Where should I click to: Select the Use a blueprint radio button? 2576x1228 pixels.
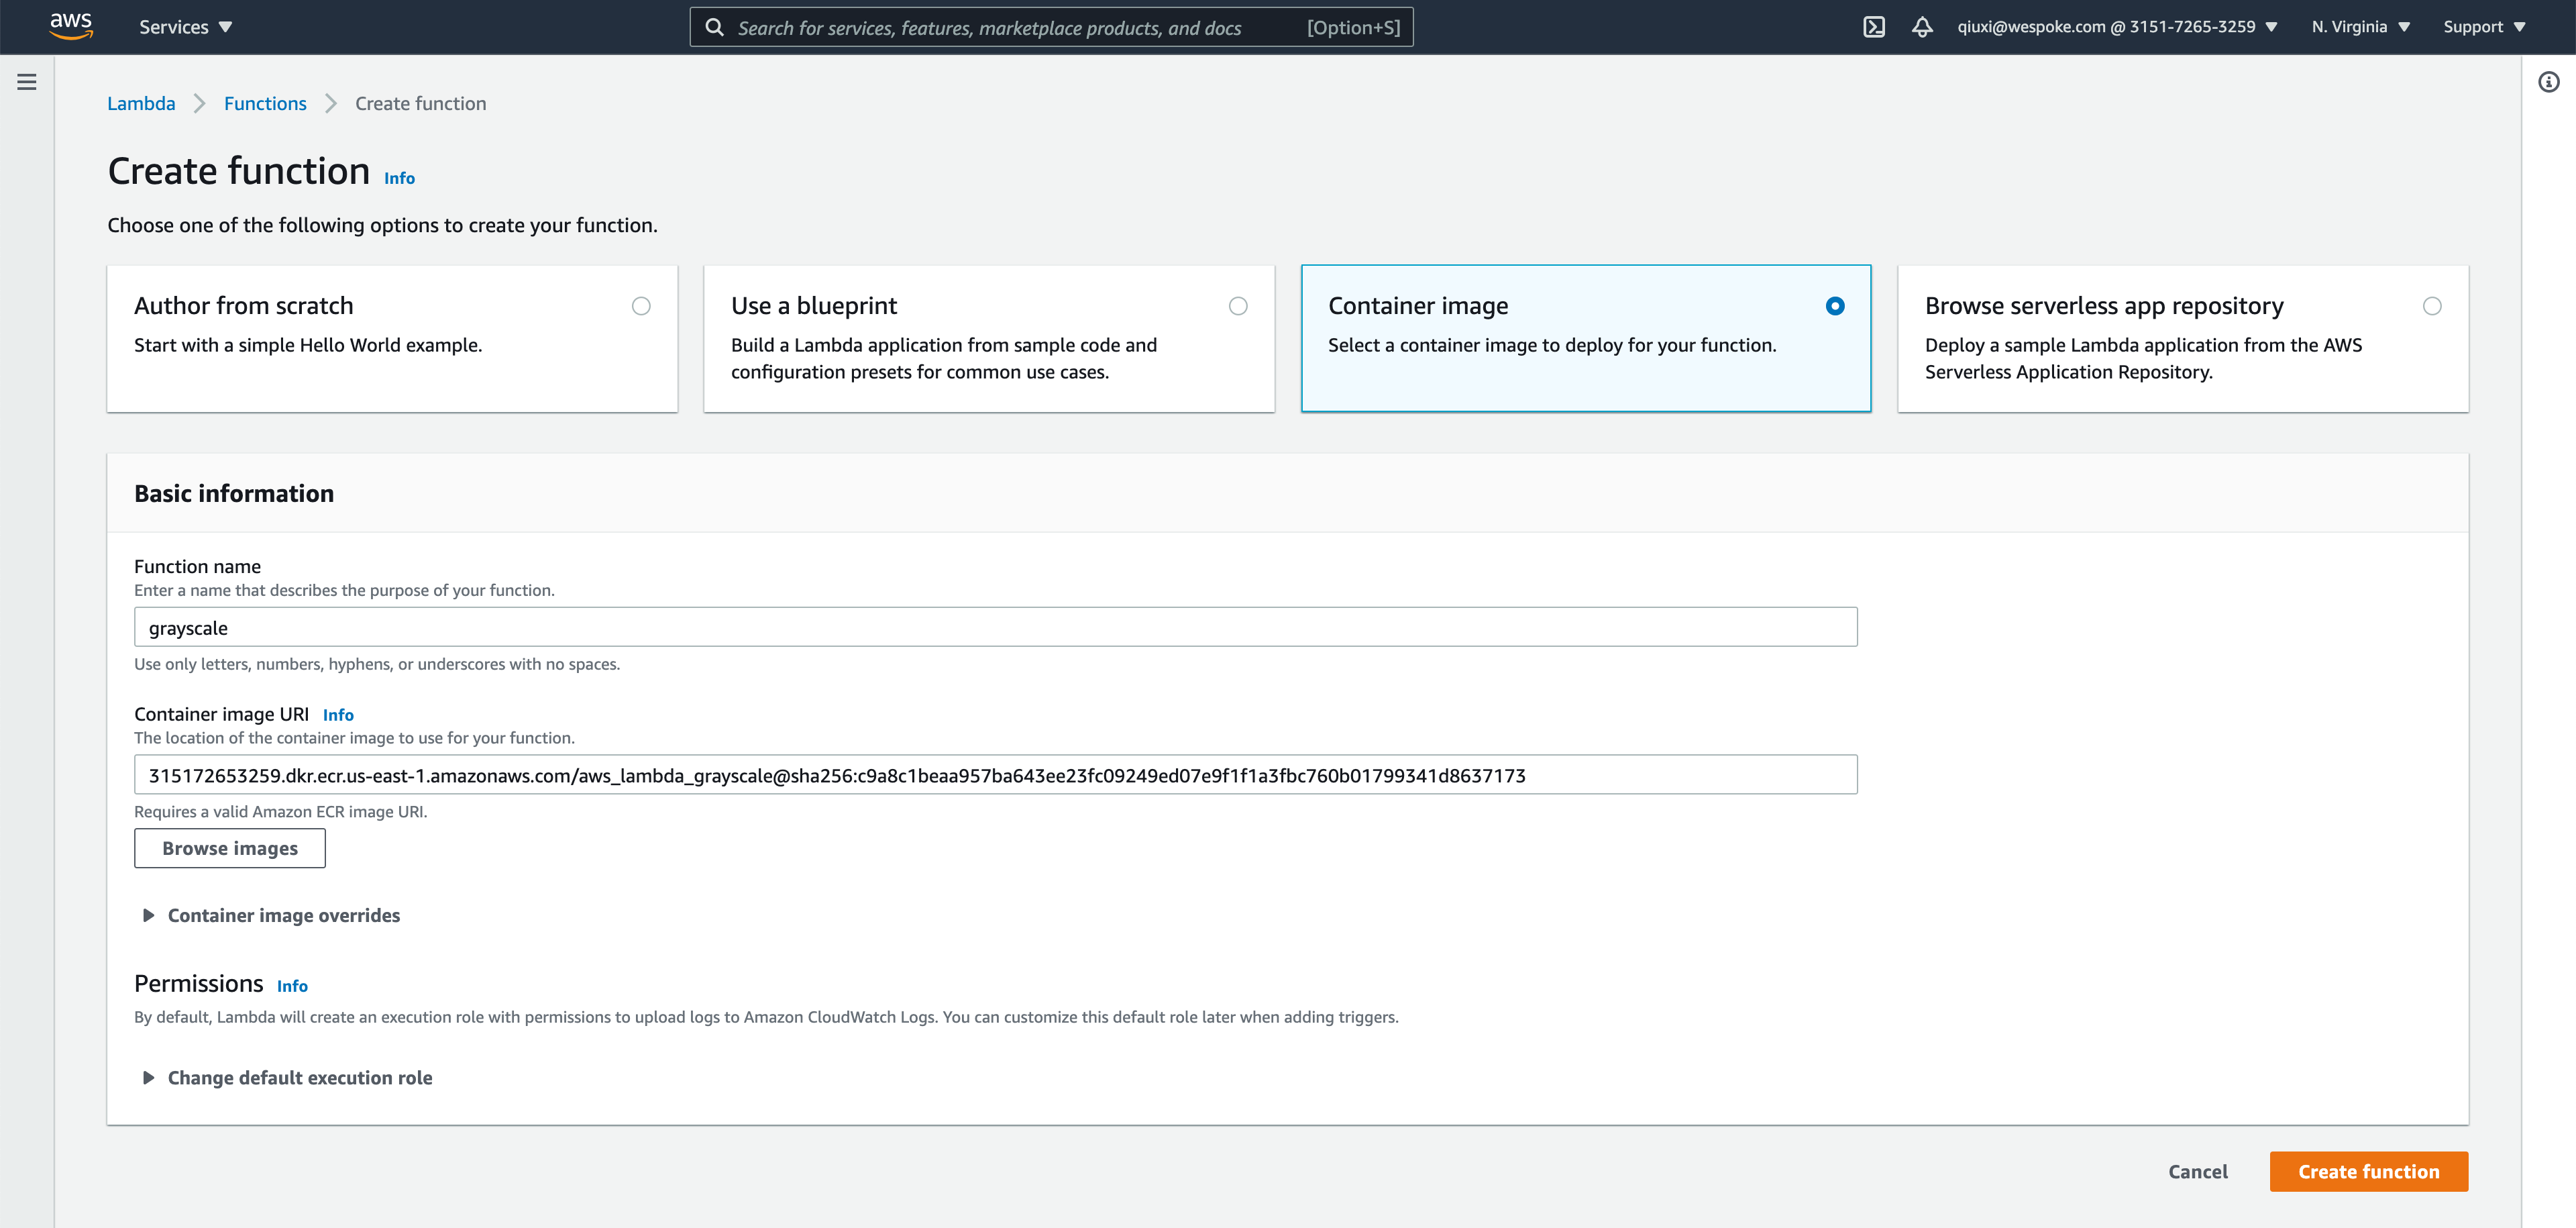[x=1238, y=306]
